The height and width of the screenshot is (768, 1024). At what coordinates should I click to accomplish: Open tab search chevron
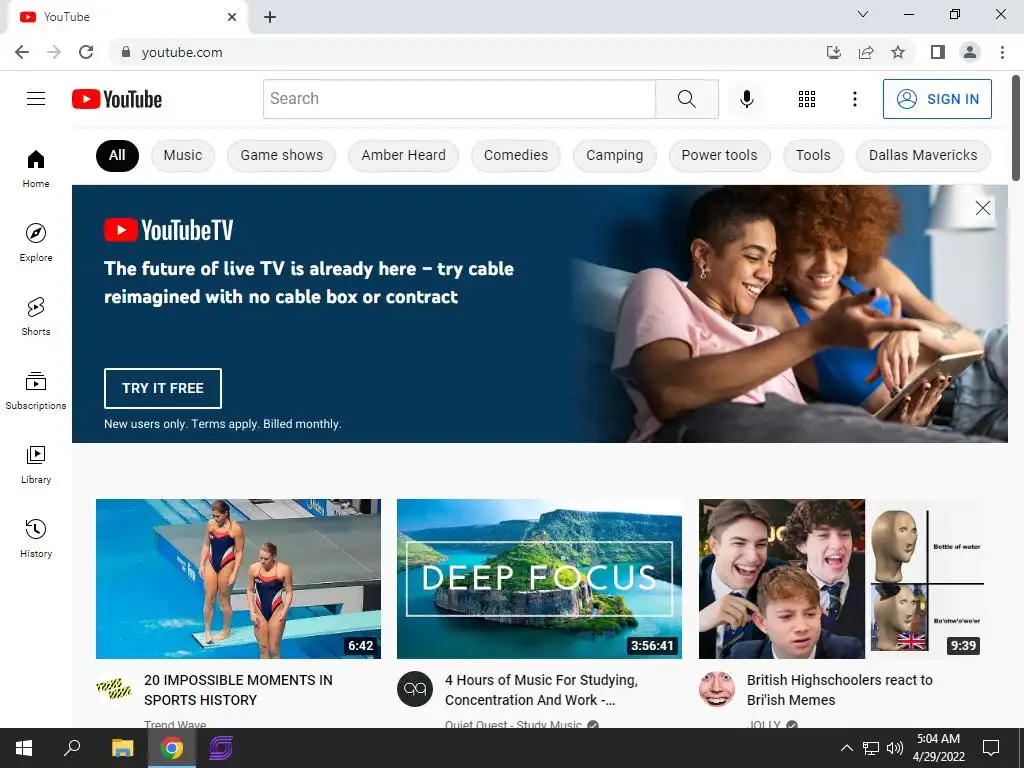pyautogui.click(x=863, y=14)
